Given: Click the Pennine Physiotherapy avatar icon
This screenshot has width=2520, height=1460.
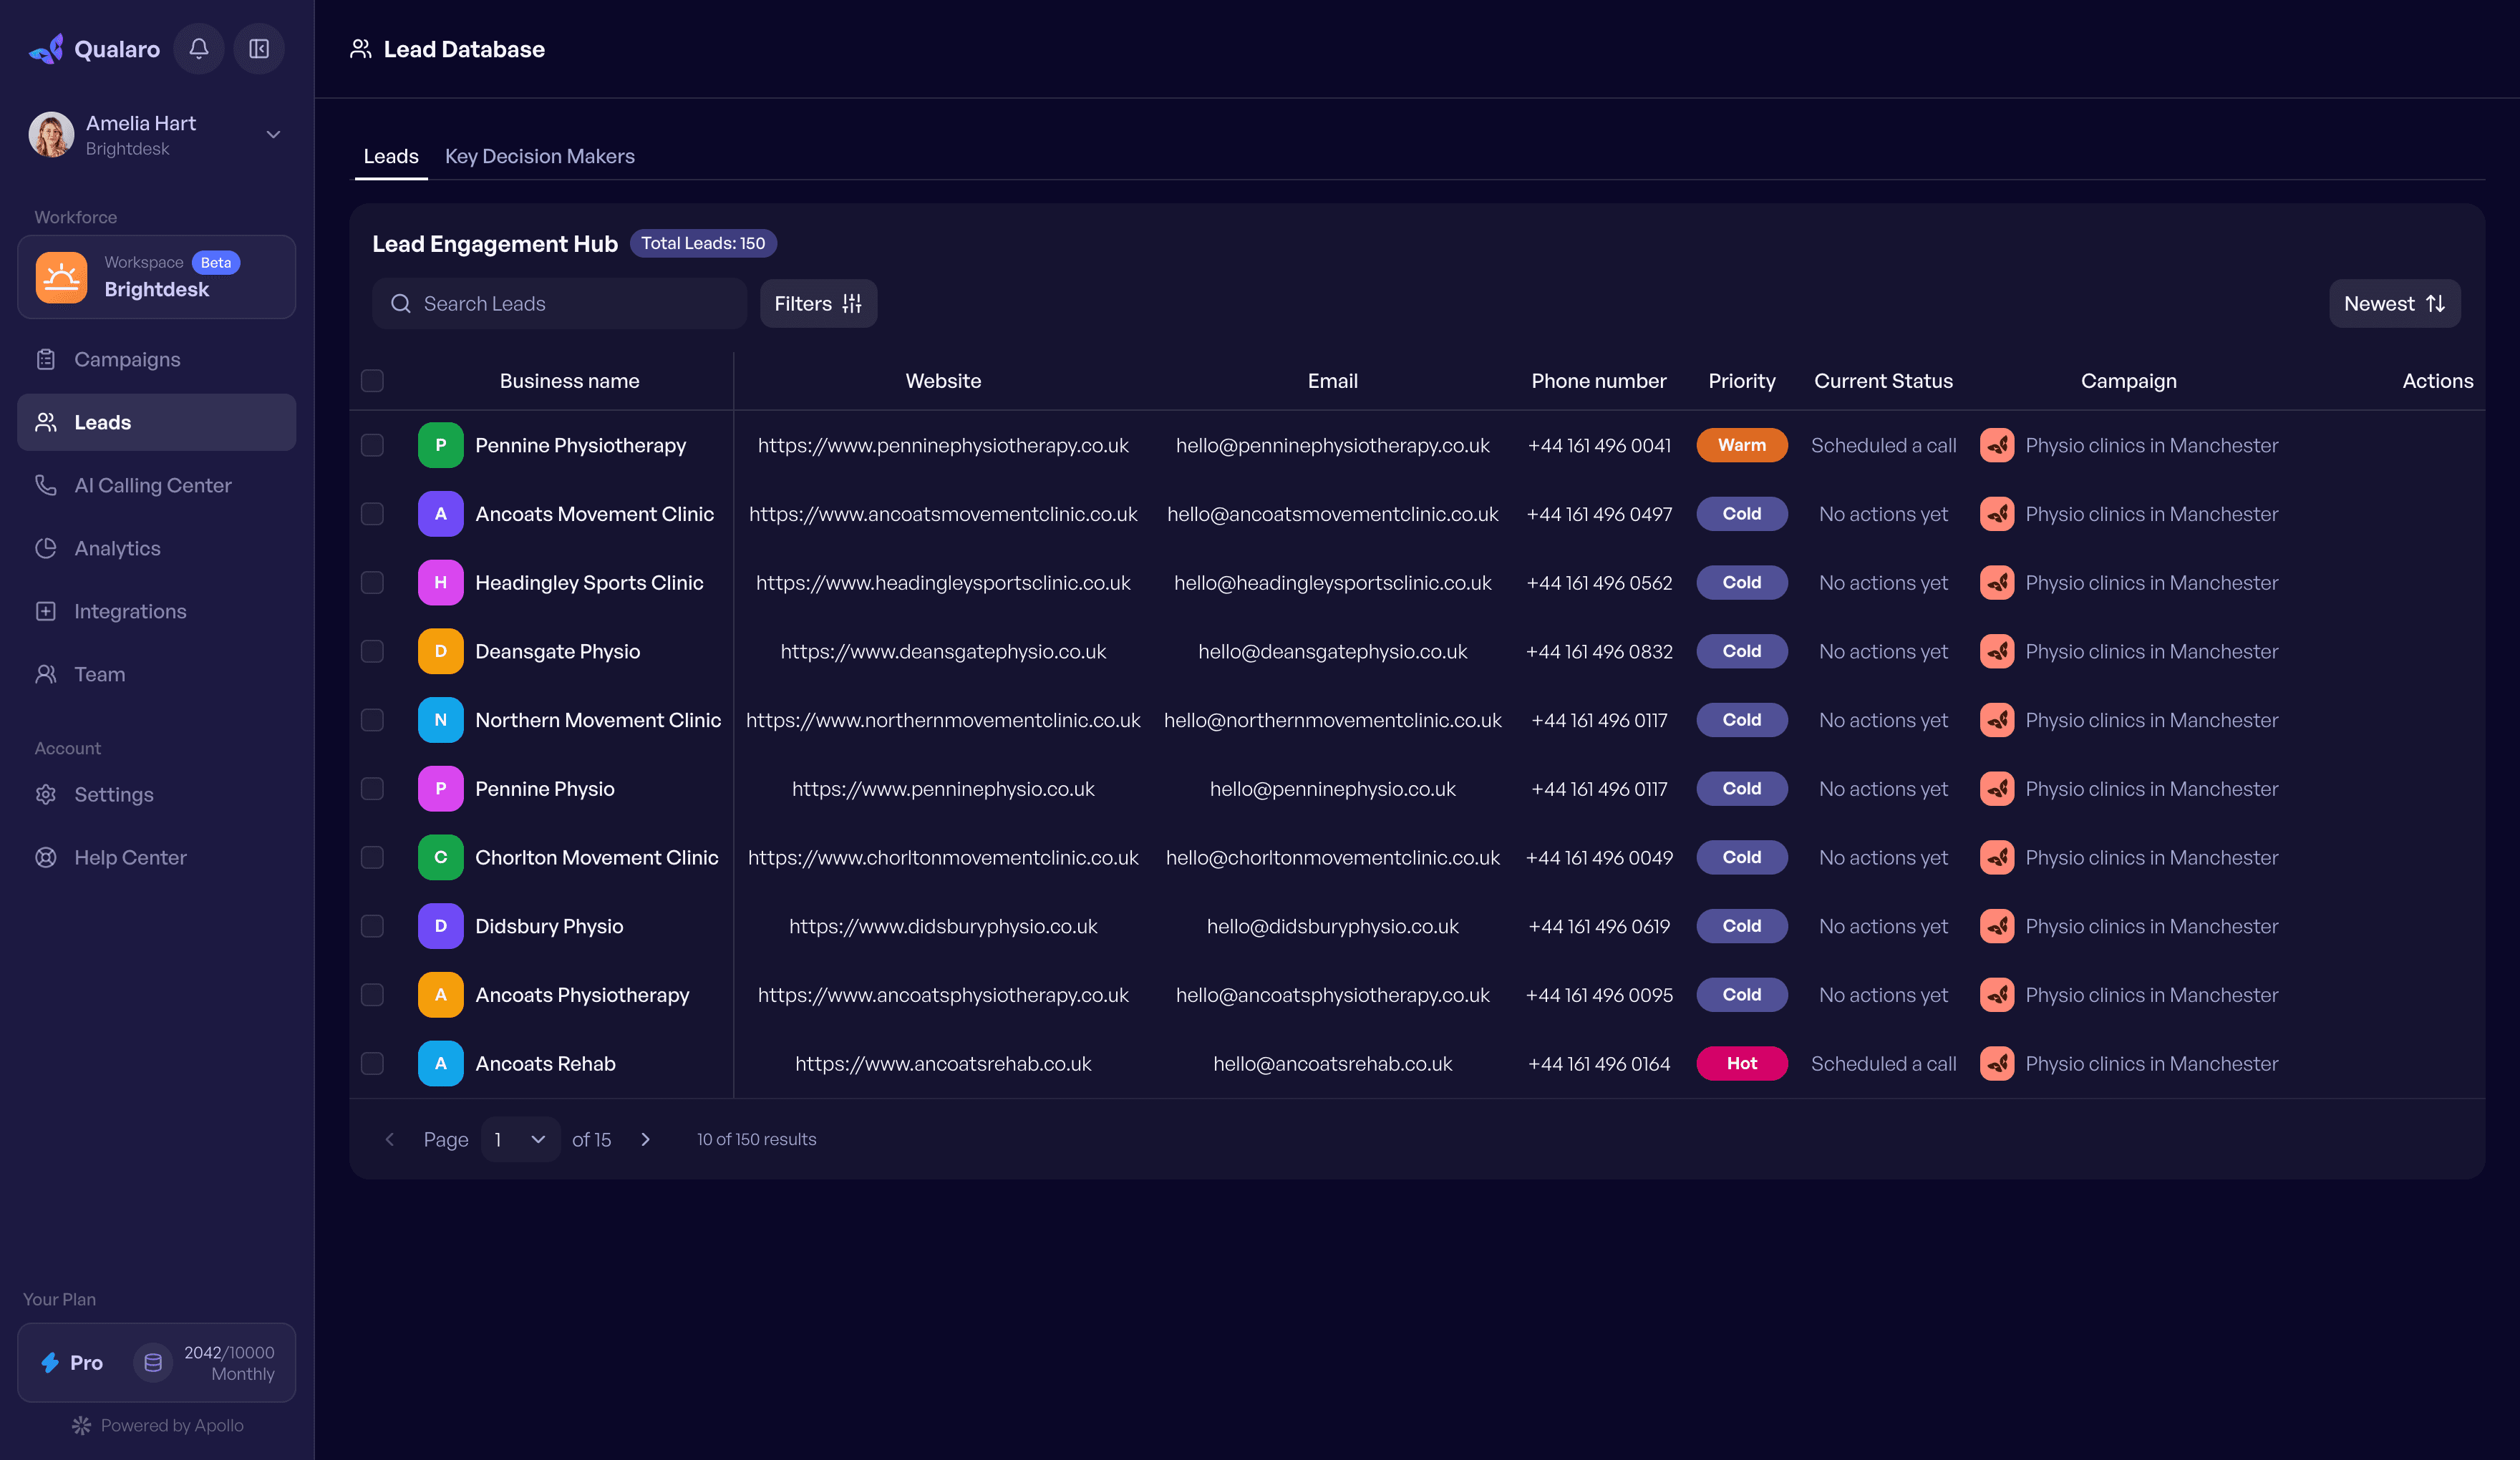Looking at the screenshot, I should (440, 445).
